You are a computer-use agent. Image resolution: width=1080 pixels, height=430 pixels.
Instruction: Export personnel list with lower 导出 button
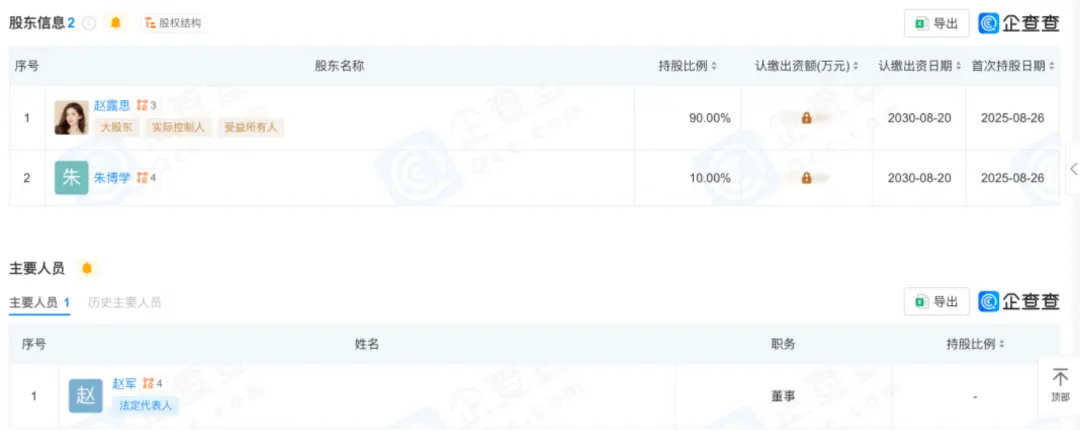tap(936, 301)
